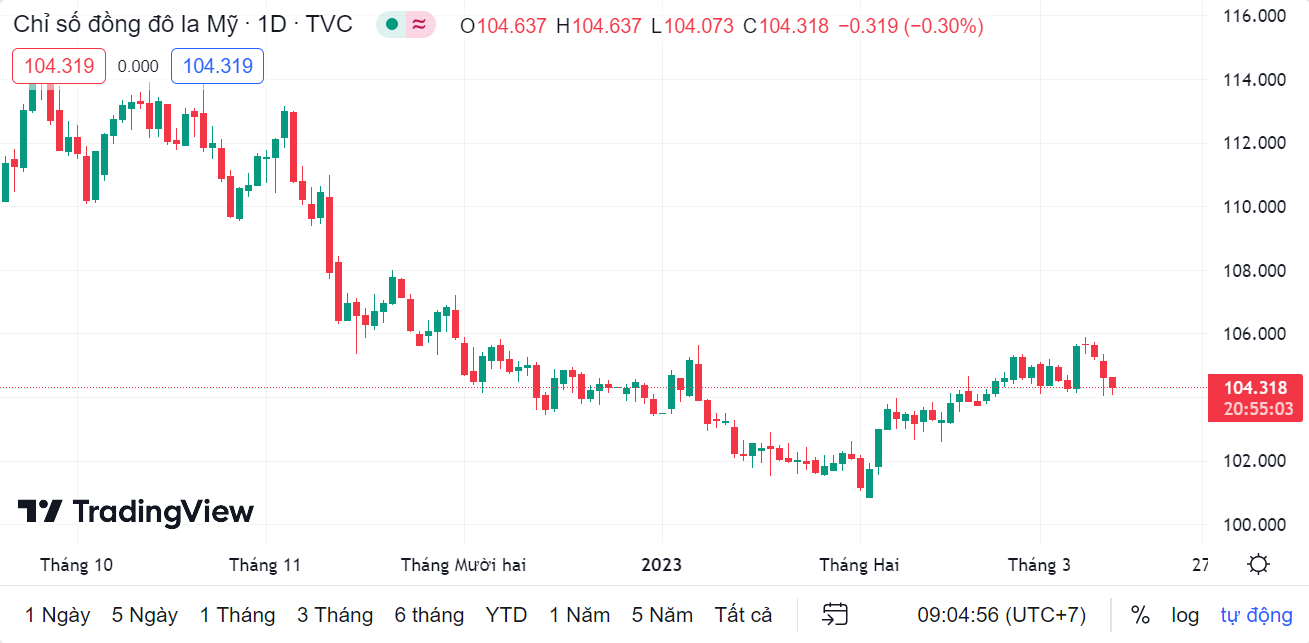Show the '1 Năm' range

click(x=580, y=614)
